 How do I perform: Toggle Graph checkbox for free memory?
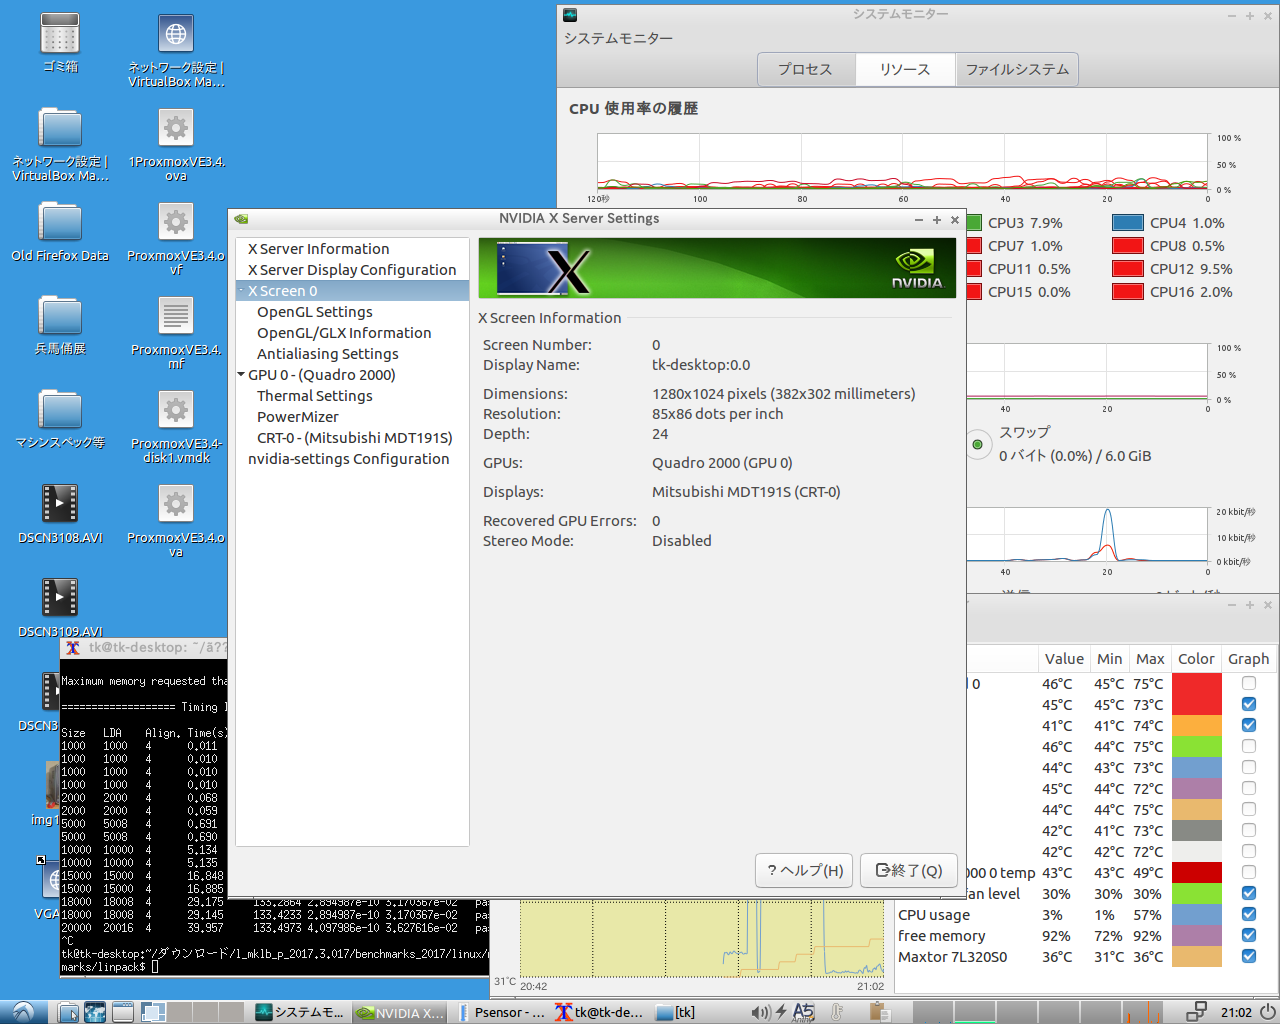pyautogui.click(x=1248, y=935)
